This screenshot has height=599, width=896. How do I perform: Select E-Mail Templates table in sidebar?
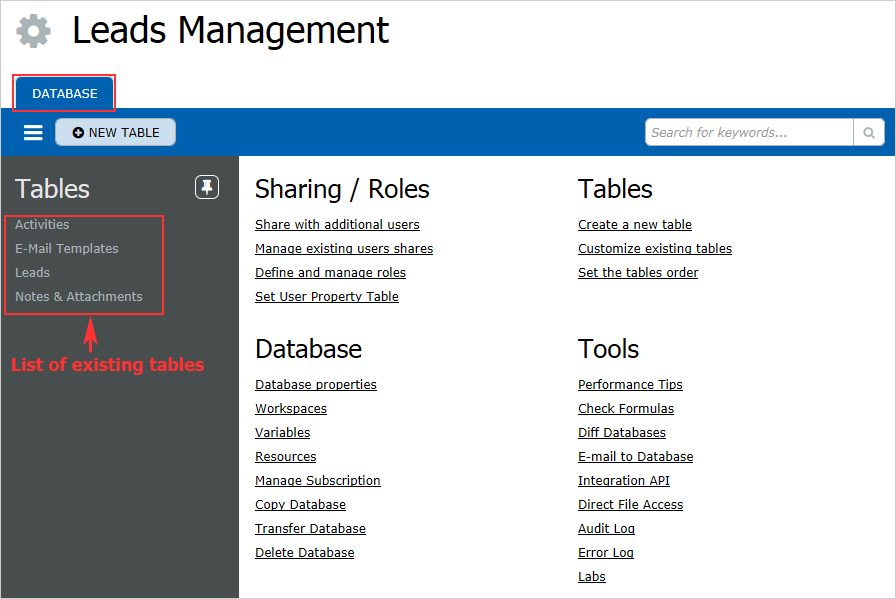click(x=66, y=249)
